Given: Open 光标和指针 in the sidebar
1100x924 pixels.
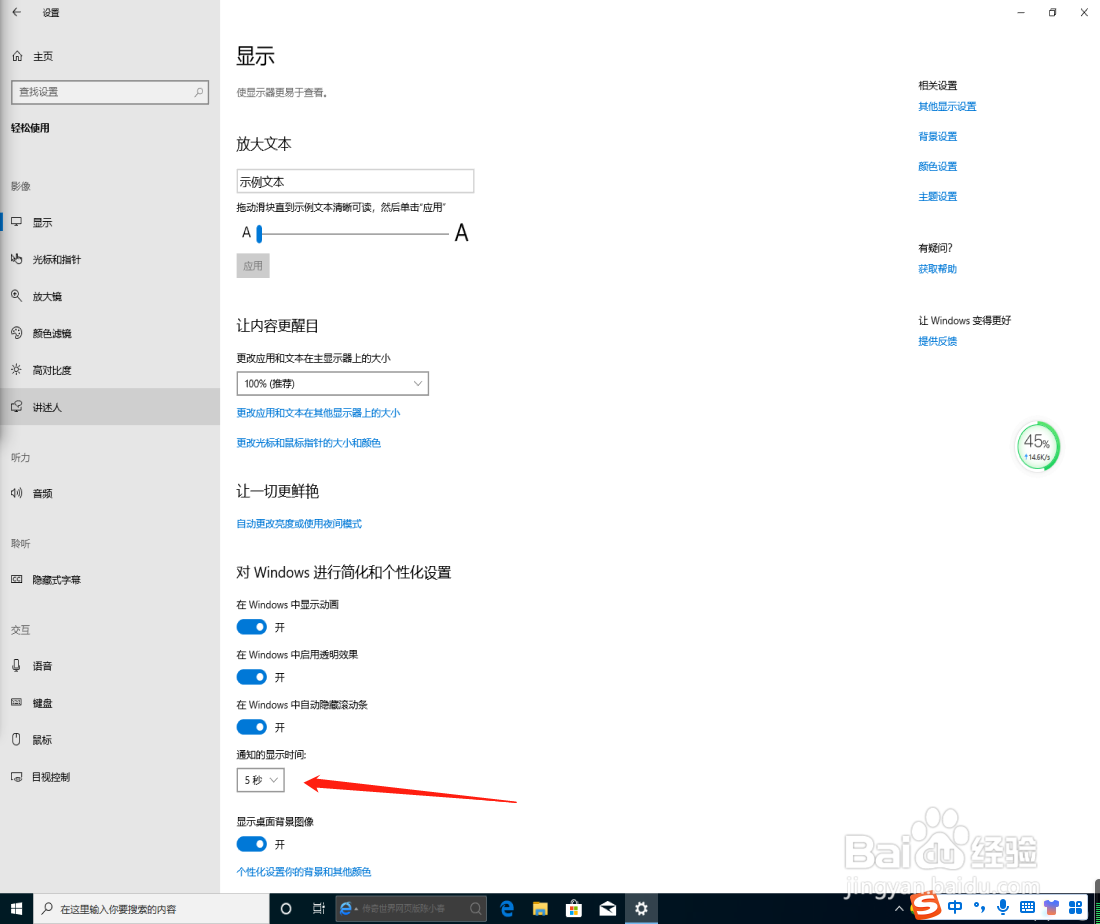Looking at the screenshot, I should (x=110, y=260).
